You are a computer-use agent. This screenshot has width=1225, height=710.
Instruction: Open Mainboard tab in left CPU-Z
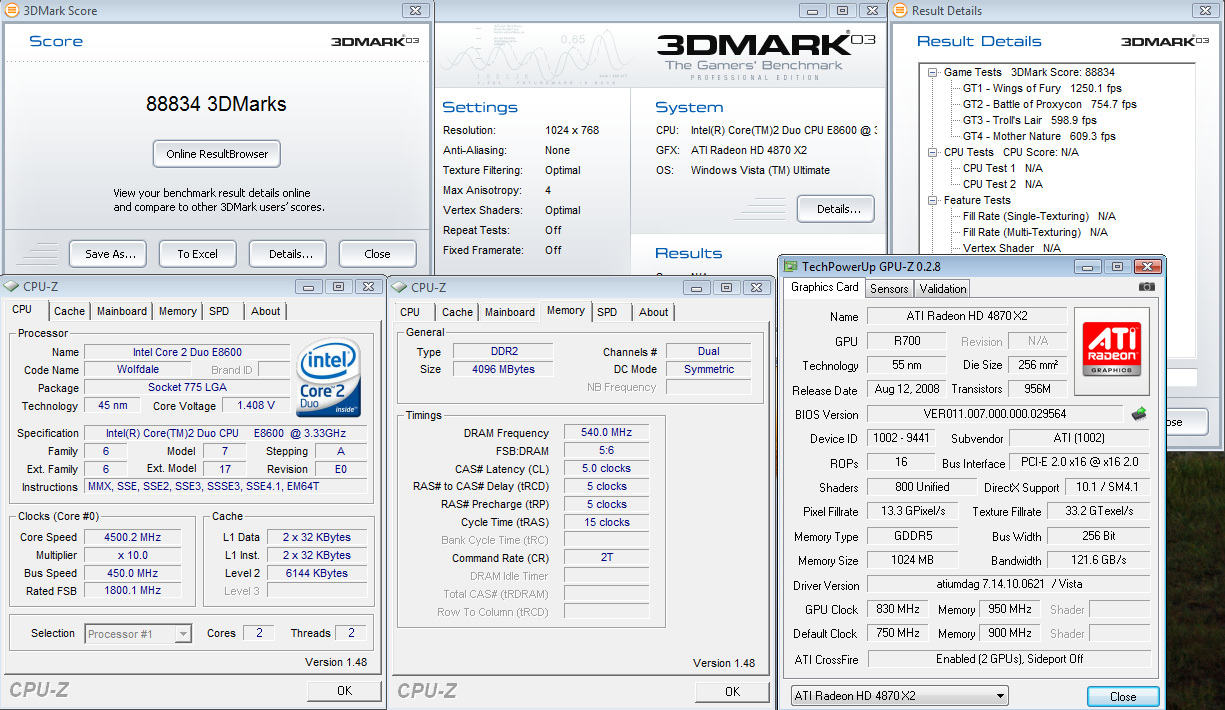coord(122,311)
